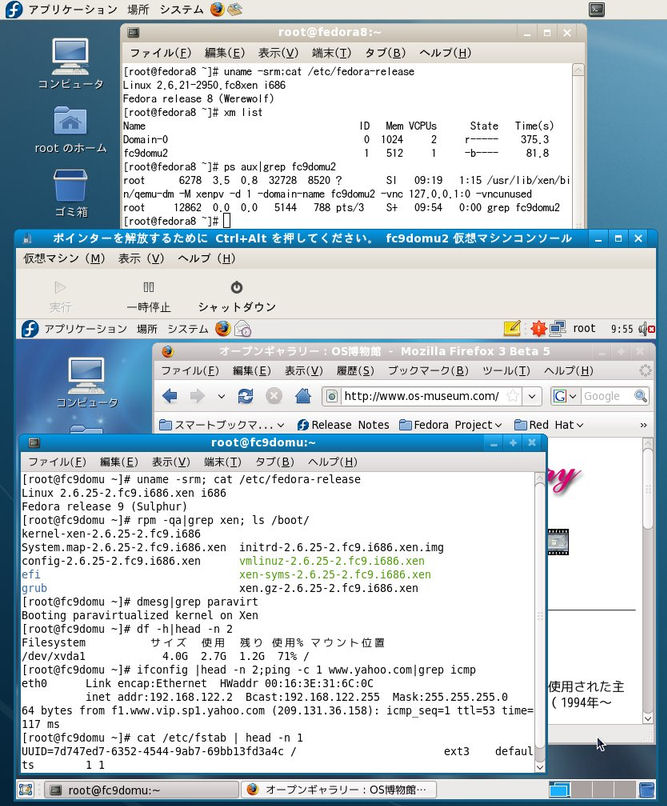Open Virtual Machine (仮想マシン) menu in console
This screenshot has height=806, width=667.
coord(64,258)
